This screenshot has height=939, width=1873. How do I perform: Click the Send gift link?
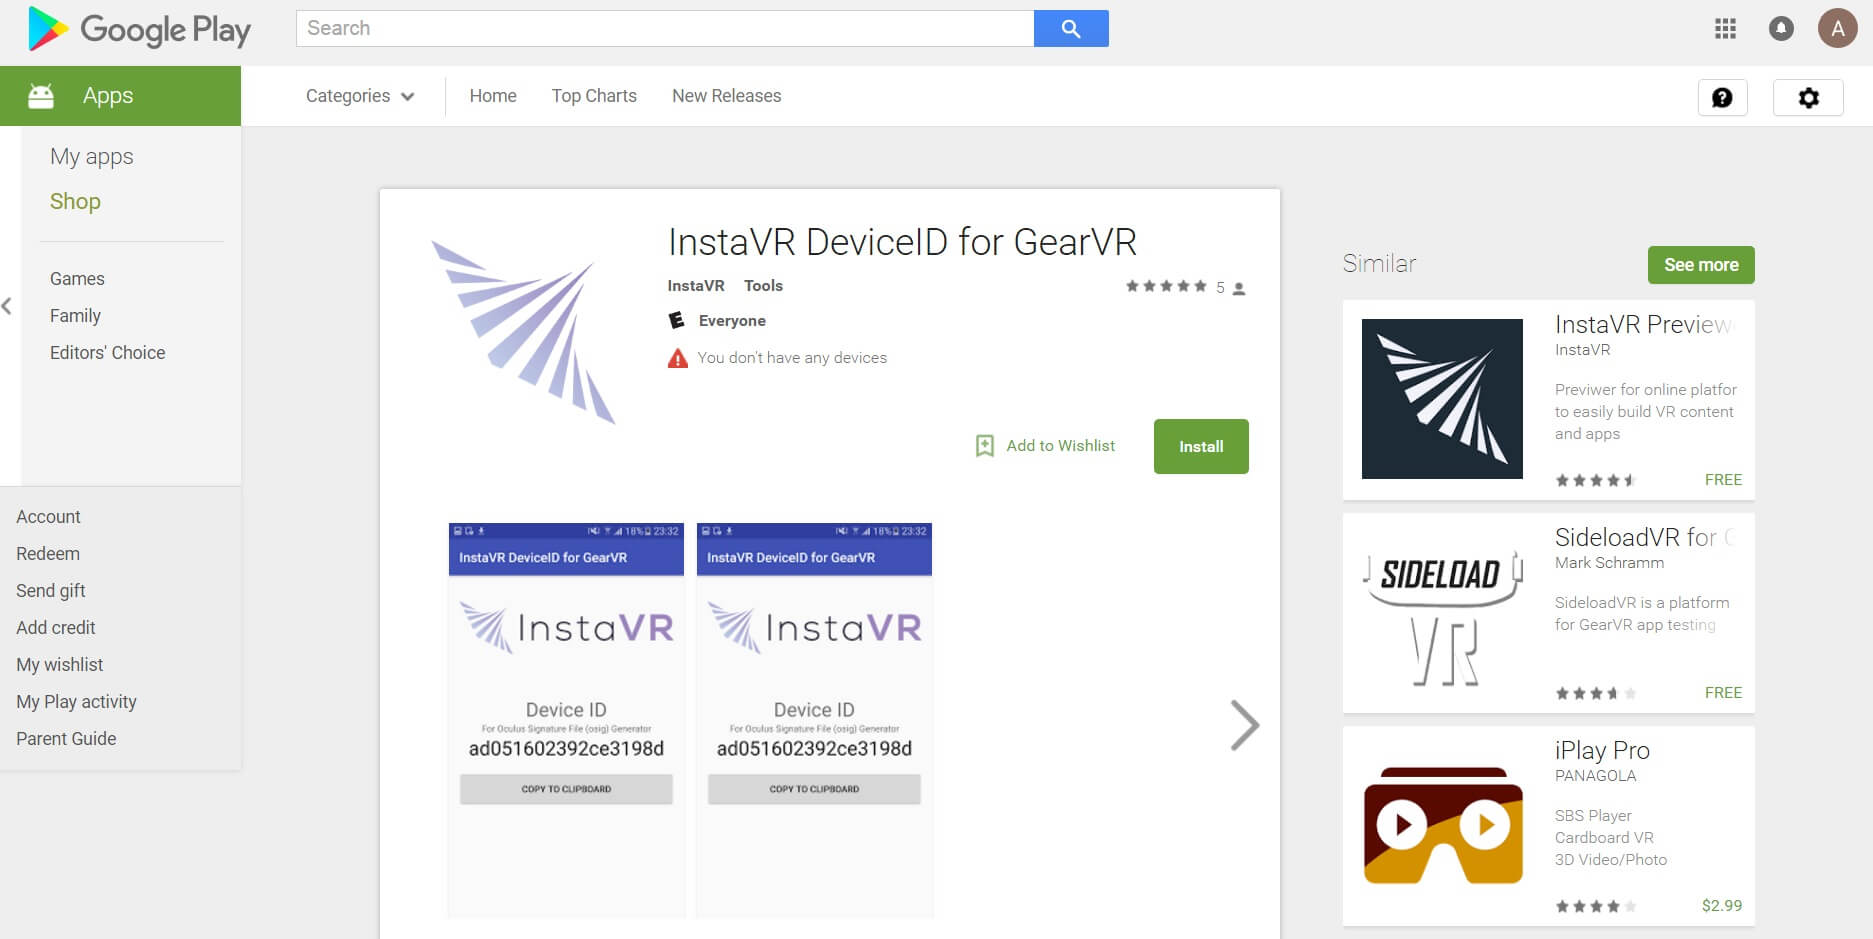point(51,591)
